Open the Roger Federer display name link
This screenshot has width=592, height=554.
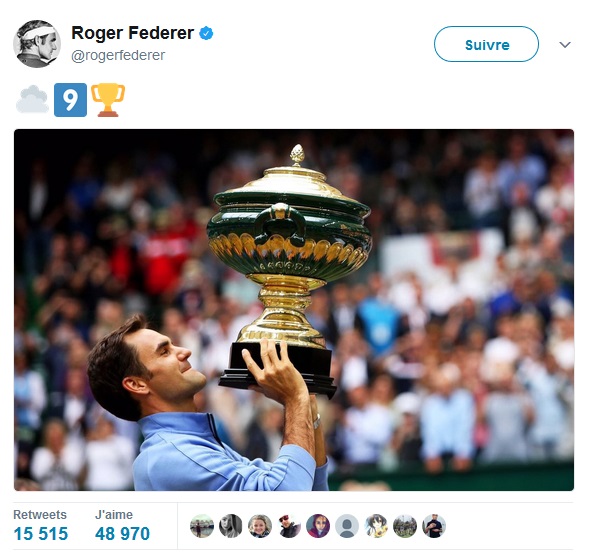(133, 33)
